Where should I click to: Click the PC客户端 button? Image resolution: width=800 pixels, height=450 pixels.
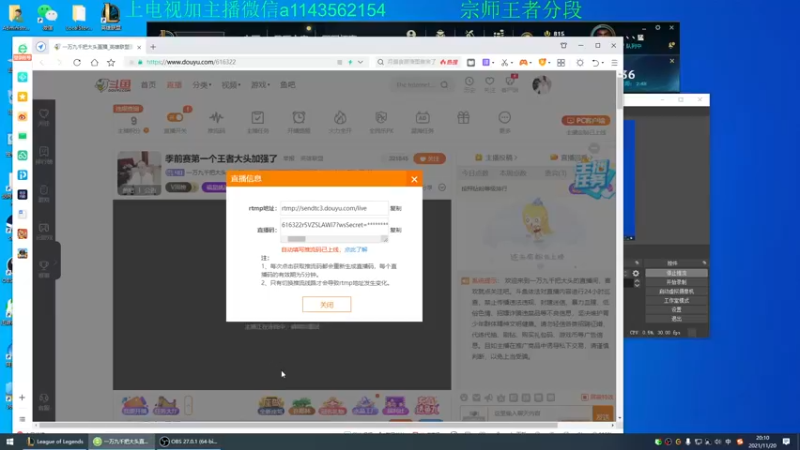586,121
